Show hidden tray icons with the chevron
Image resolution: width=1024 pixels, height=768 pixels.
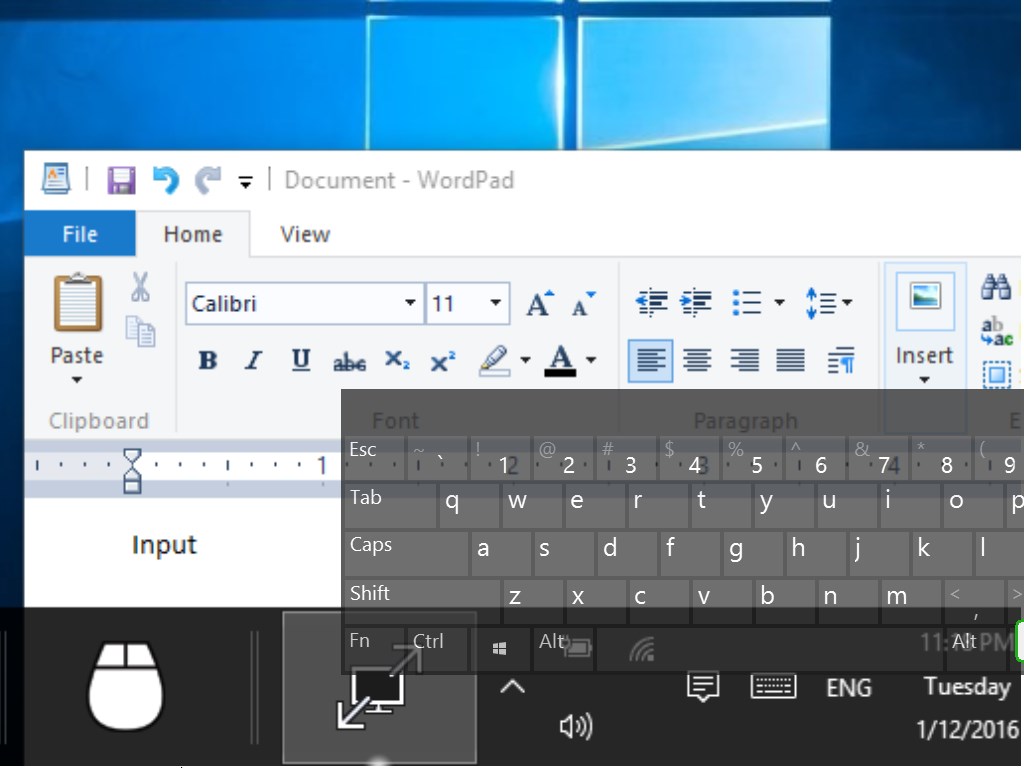coord(513,686)
